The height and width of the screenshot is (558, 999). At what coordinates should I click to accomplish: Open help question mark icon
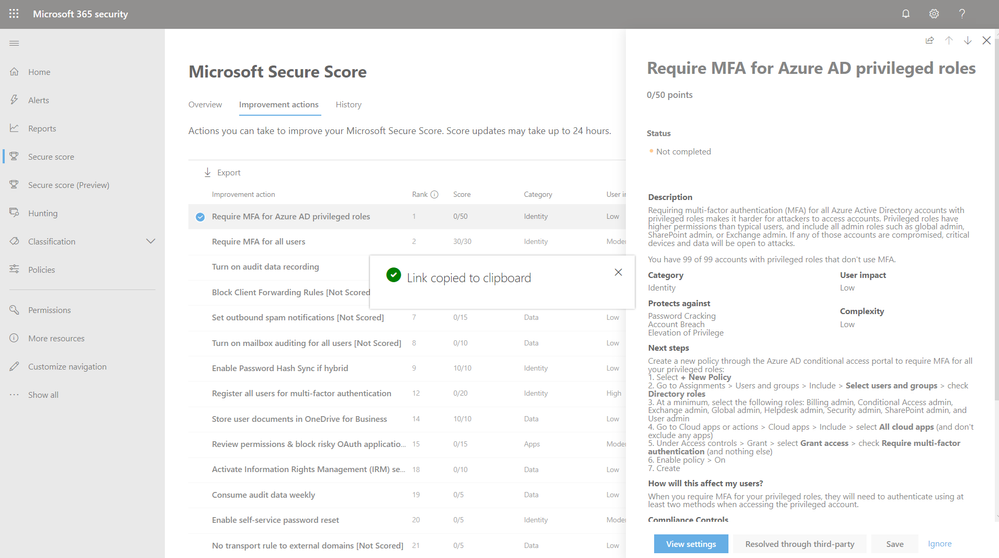pyautogui.click(x=961, y=13)
